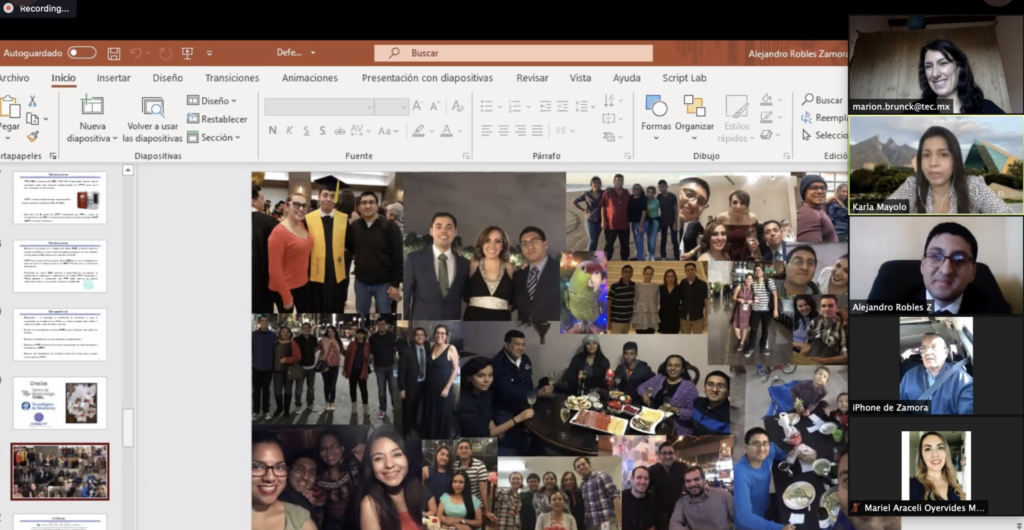
Task: Save the presentation with the disk icon
Action: tap(114, 54)
